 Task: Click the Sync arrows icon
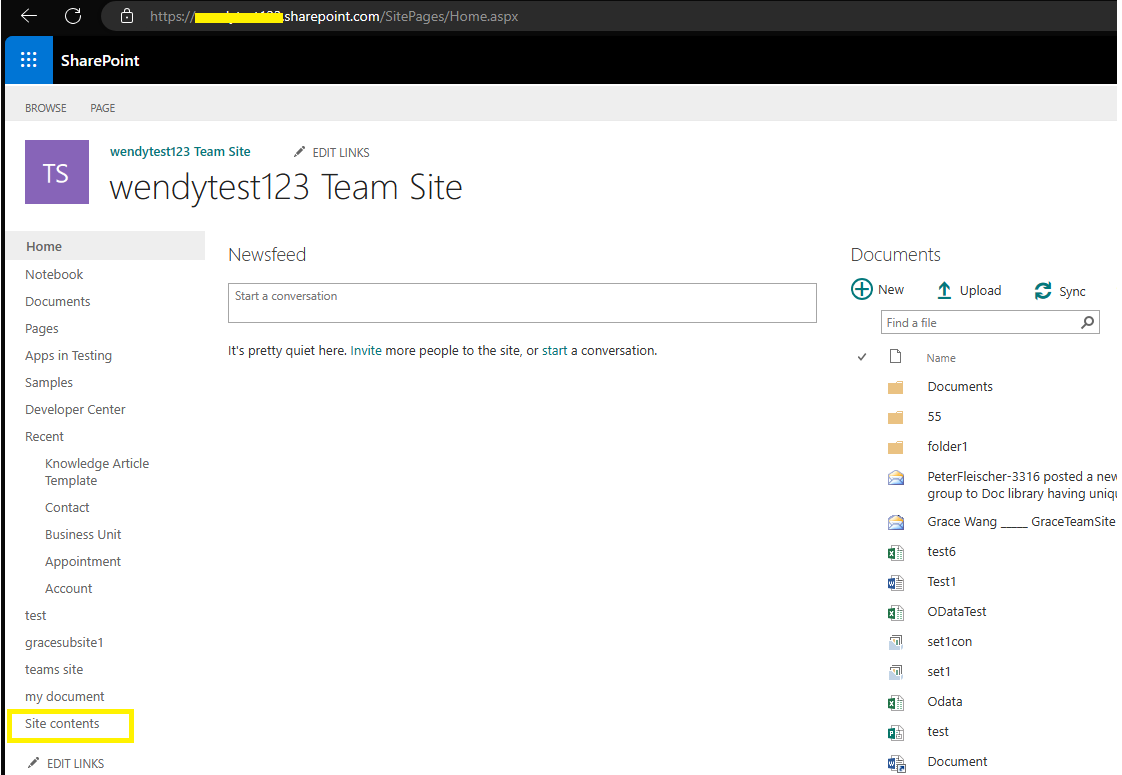tap(1043, 291)
